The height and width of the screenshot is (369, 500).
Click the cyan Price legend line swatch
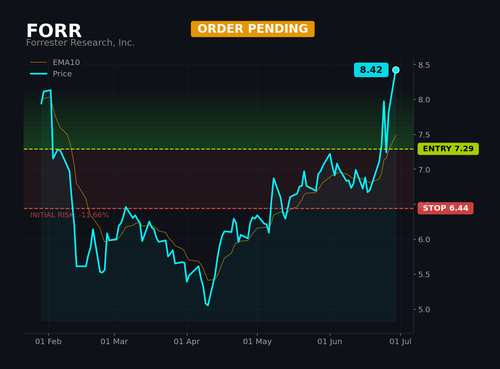click(39, 74)
